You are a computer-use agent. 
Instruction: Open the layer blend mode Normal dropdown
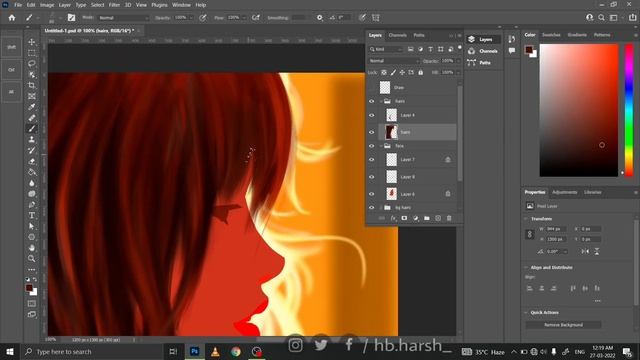click(393, 61)
